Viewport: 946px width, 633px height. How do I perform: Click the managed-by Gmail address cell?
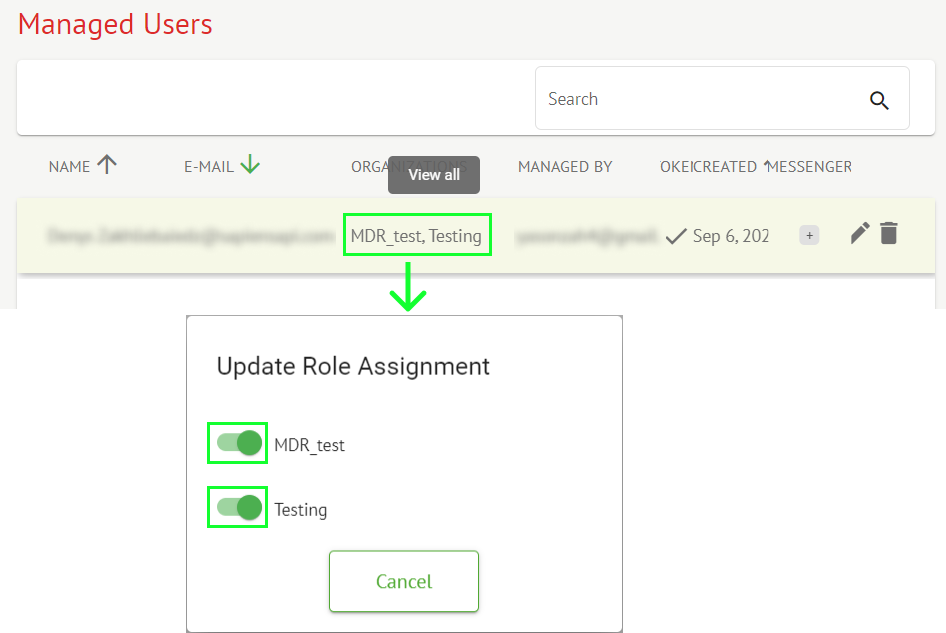pyautogui.click(x=586, y=236)
